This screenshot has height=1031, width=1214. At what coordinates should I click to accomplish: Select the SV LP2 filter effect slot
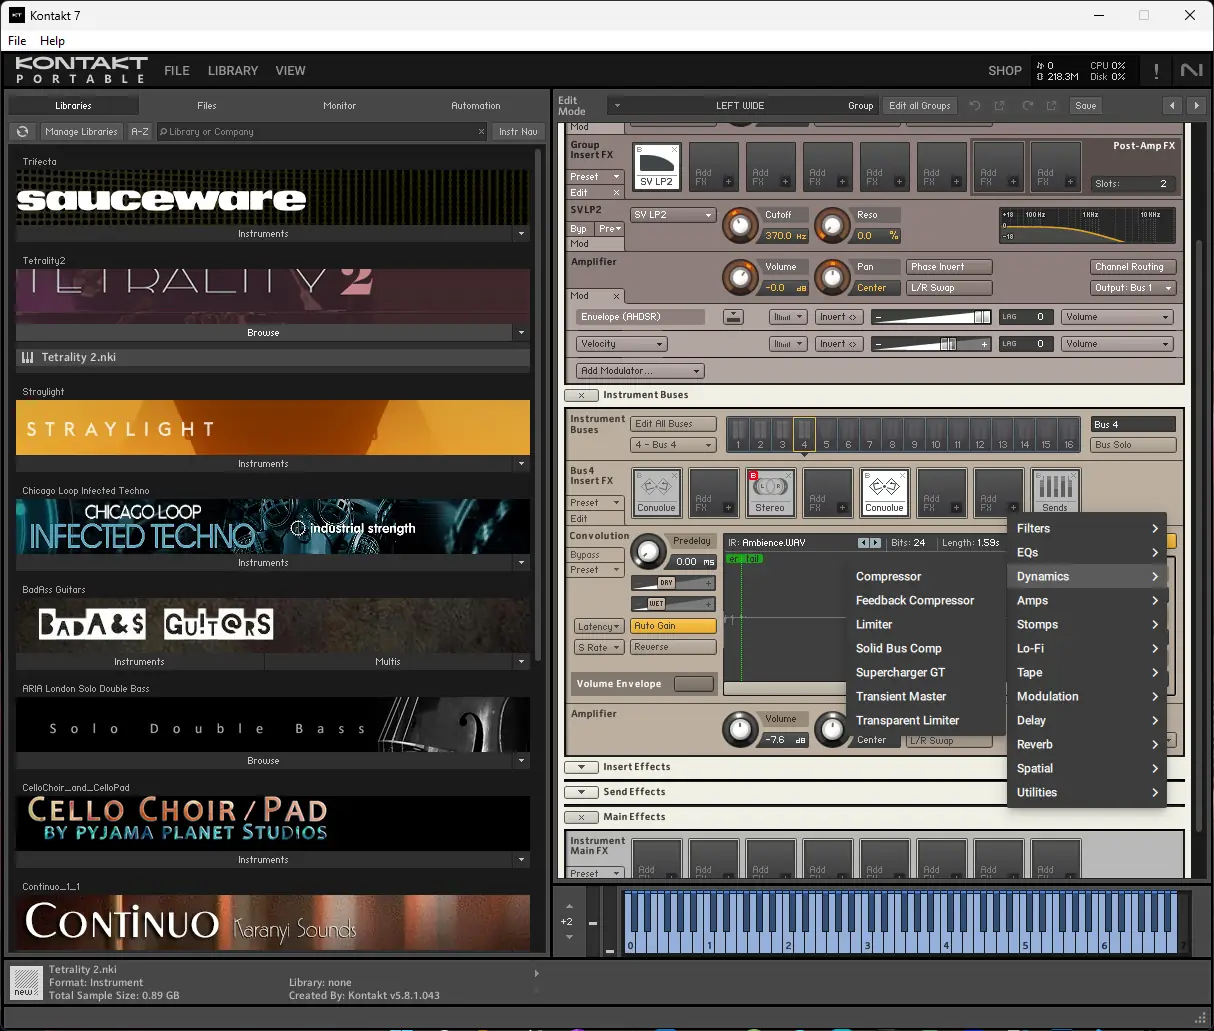(x=657, y=166)
